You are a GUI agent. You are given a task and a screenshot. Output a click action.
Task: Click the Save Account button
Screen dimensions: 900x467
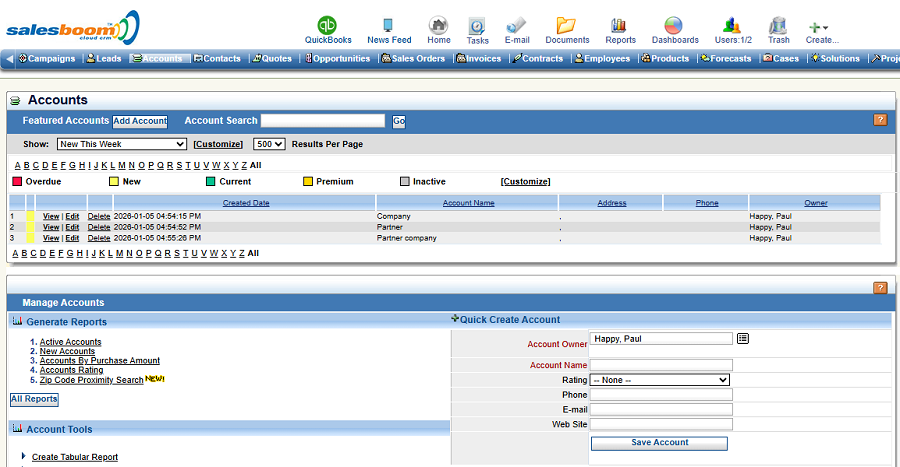click(659, 443)
